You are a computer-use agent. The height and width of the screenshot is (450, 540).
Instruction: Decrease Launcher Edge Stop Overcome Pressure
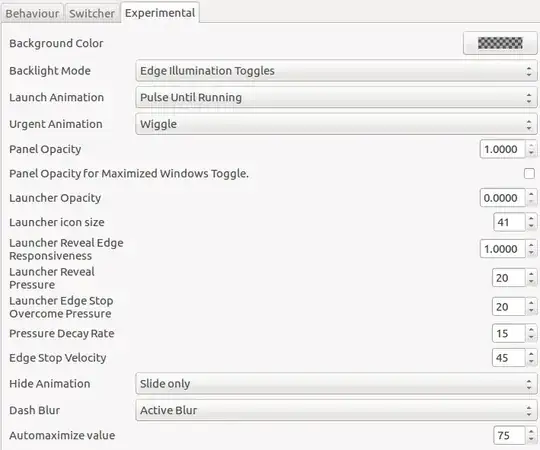pyautogui.click(x=531, y=311)
